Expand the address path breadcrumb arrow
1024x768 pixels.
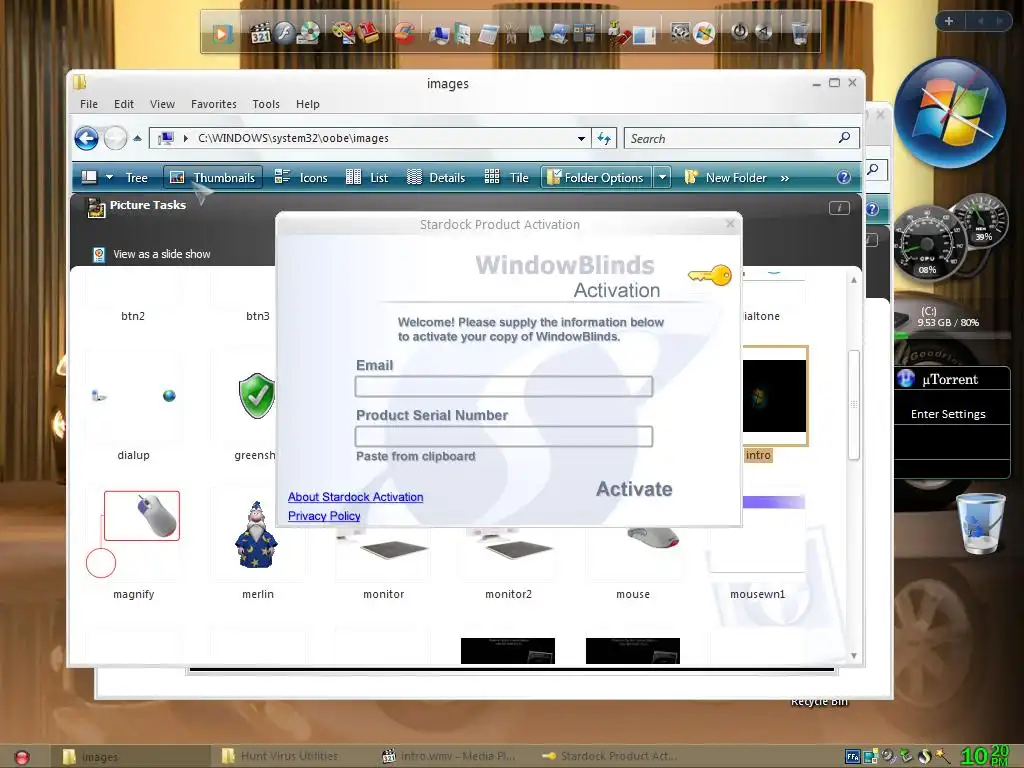coord(185,138)
